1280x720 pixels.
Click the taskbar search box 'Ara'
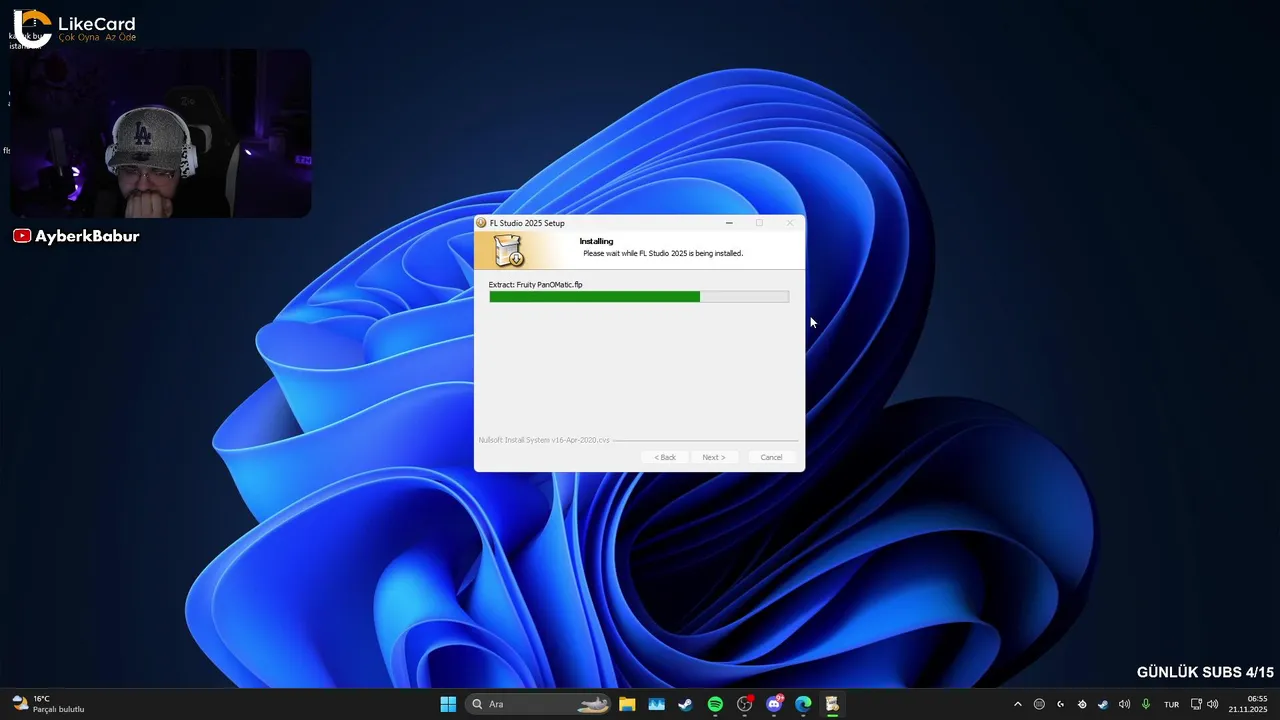click(539, 704)
